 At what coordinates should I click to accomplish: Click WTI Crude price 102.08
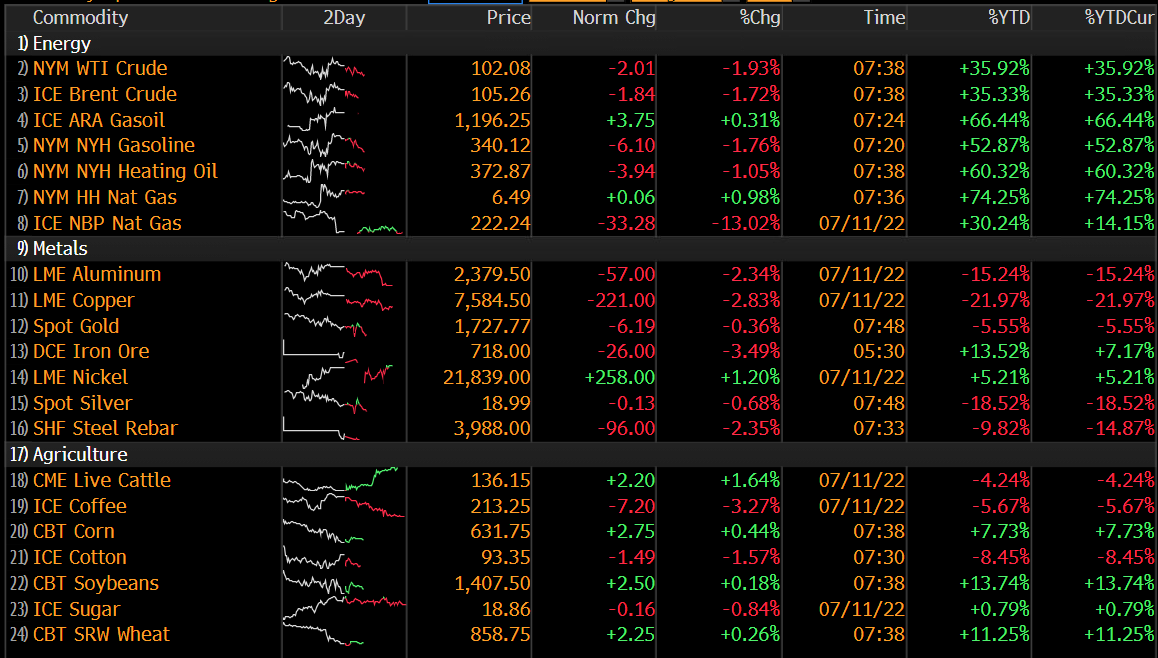[x=501, y=68]
